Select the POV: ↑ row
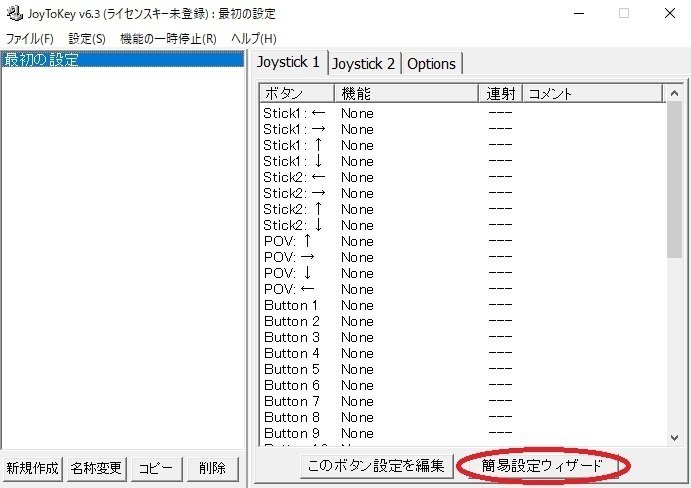Viewport: 691px width, 488px height. [x=462, y=241]
